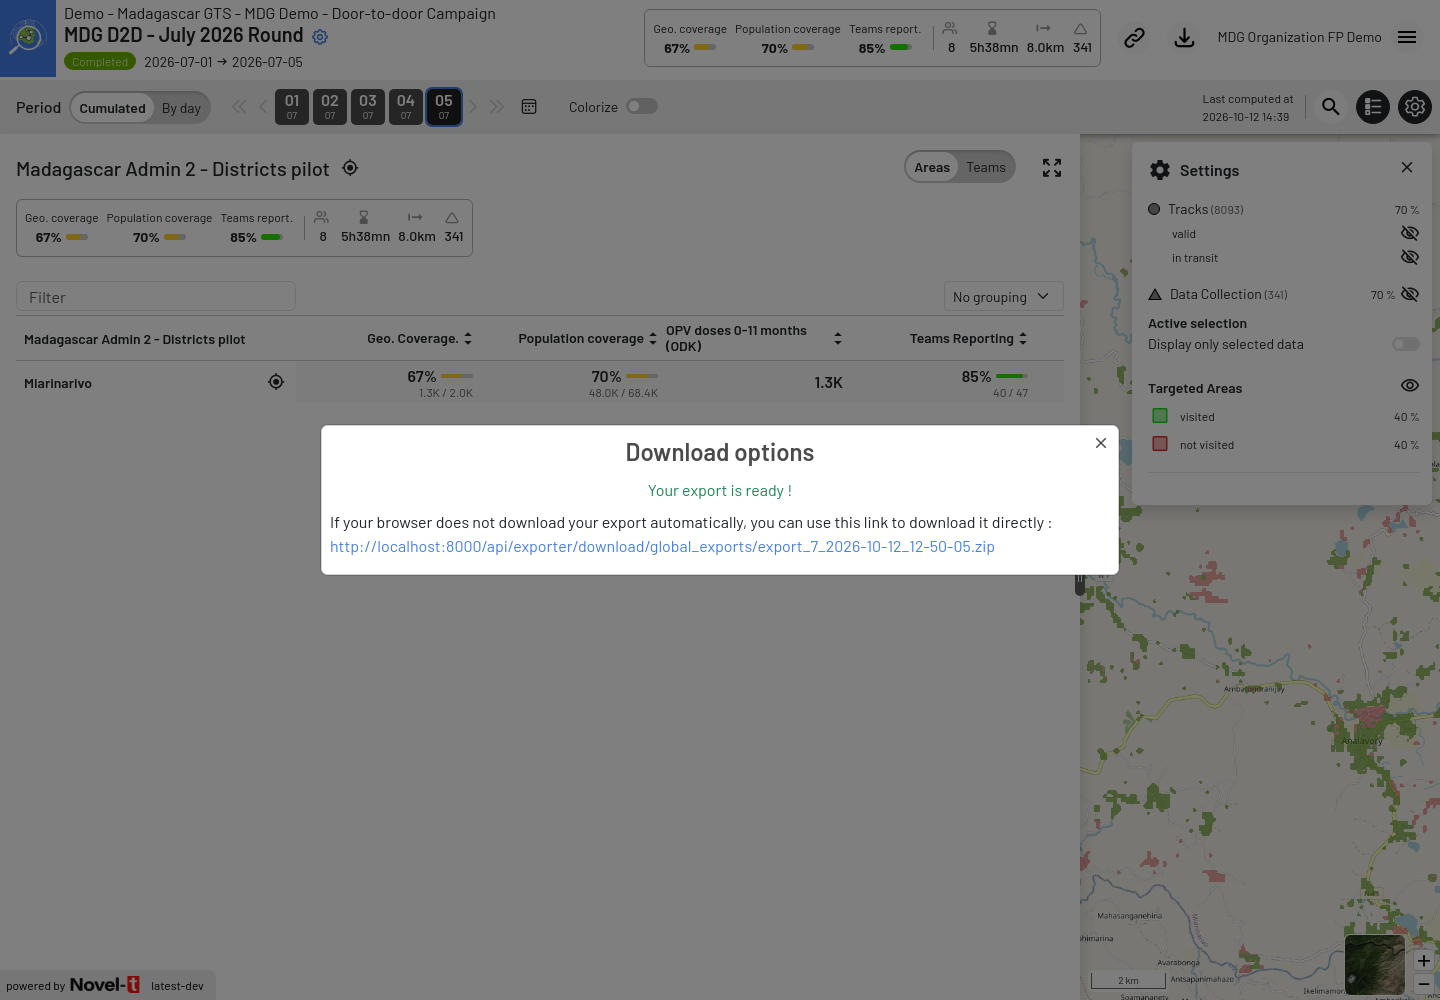The height and width of the screenshot is (1000, 1440).
Task: Open the export zip download link
Action: (x=662, y=547)
